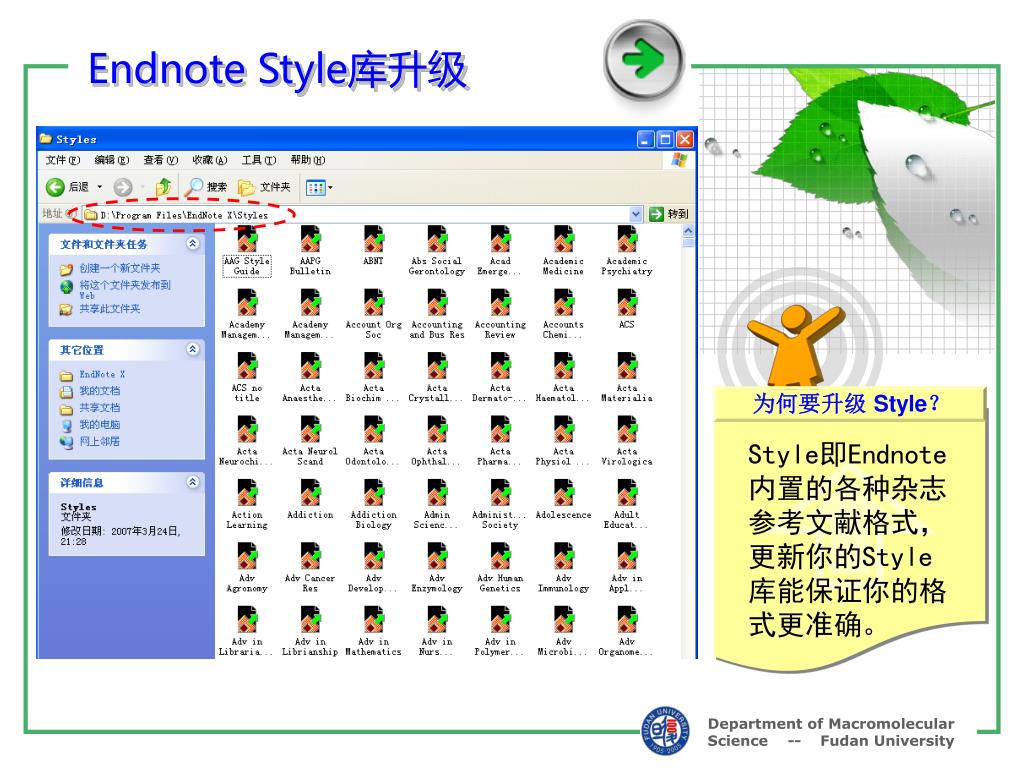Screen dimensions: 1024x768
Task: Go to the EndNote X folder link
Action: tap(102, 374)
